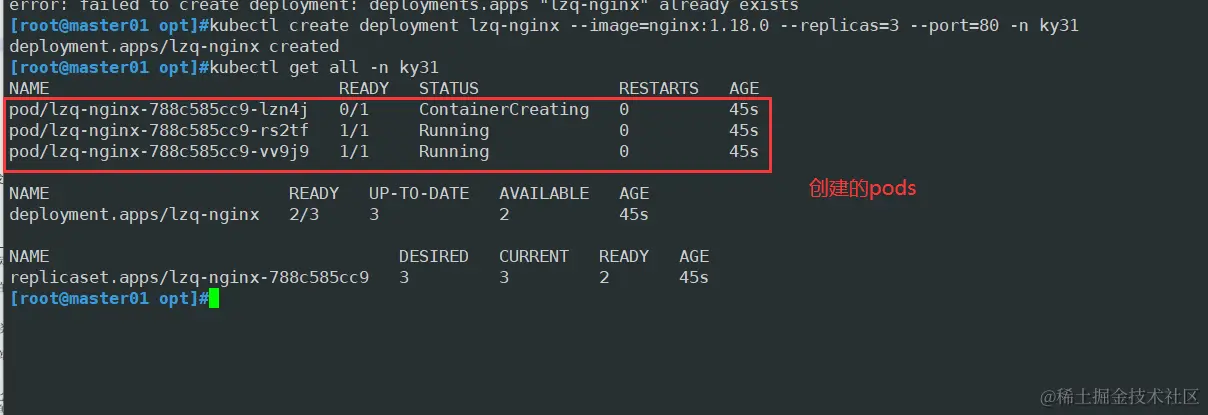
Task: Click pod name lzq-nginx-788c585cc9-vv9j9
Action: 159,152
